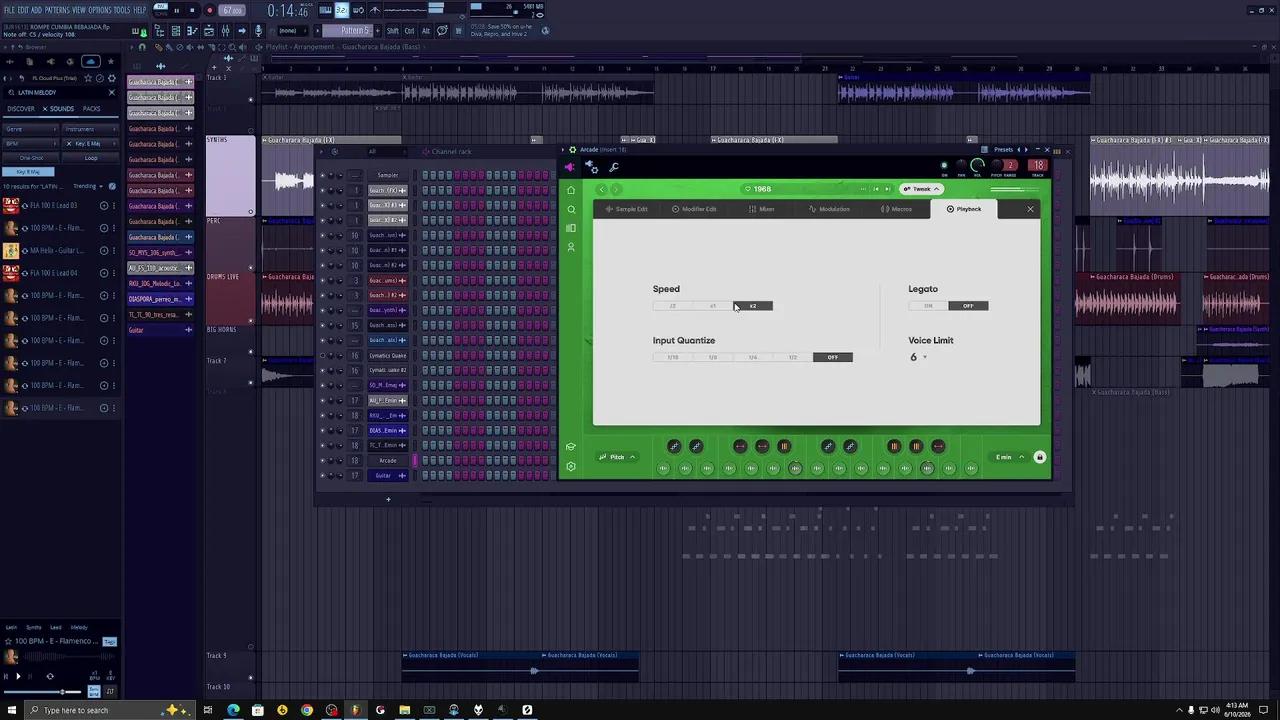Open the E min key dropdown
This screenshot has width=1280, height=720.
coord(1009,457)
